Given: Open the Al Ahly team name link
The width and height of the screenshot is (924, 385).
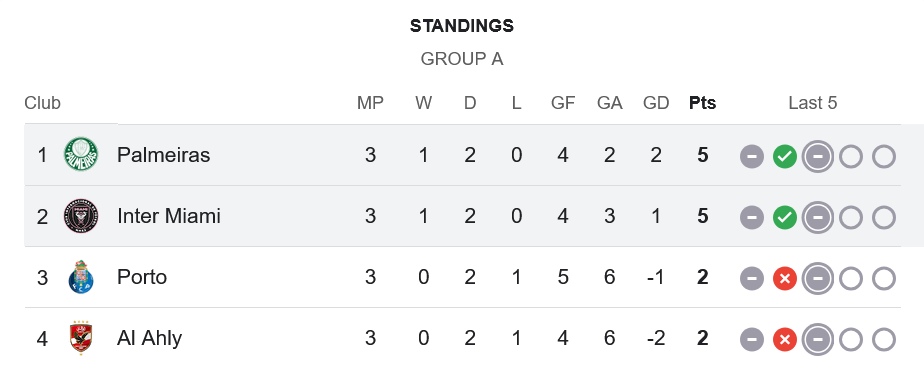Looking at the screenshot, I should (149, 338).
